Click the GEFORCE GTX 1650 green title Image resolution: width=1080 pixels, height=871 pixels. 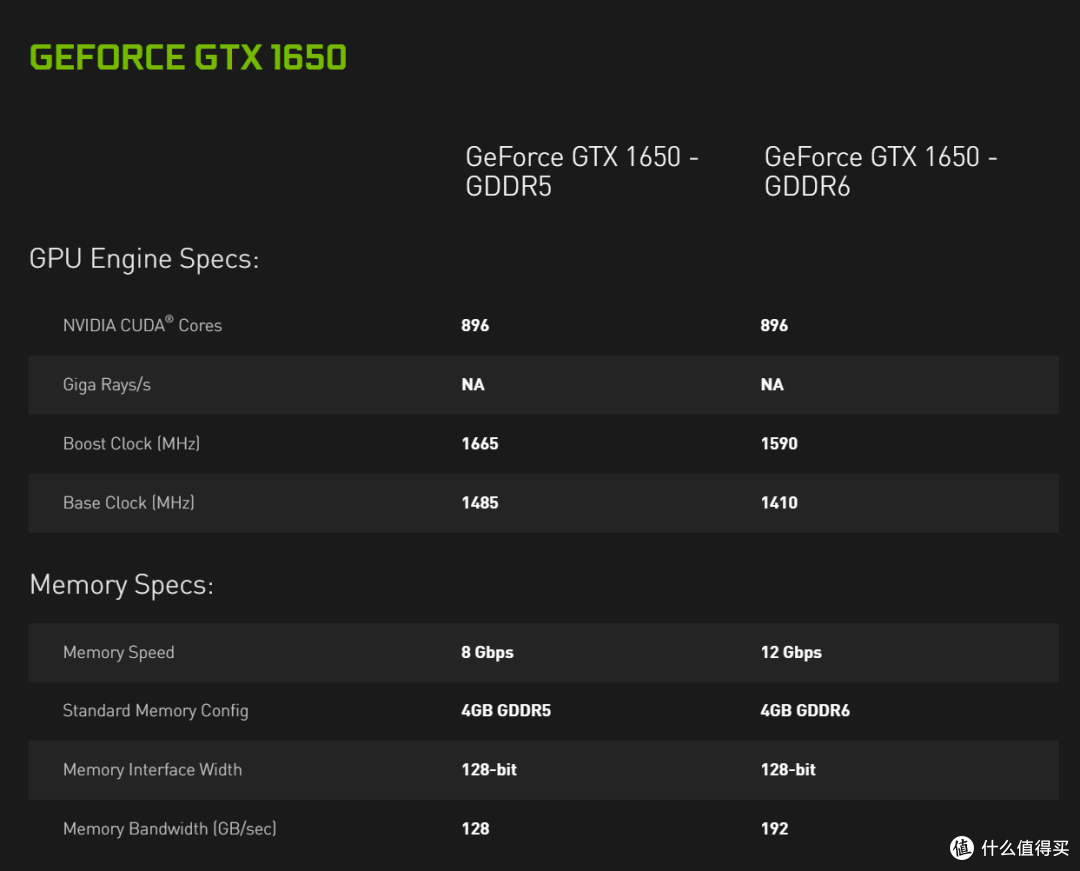coord(188,57)
